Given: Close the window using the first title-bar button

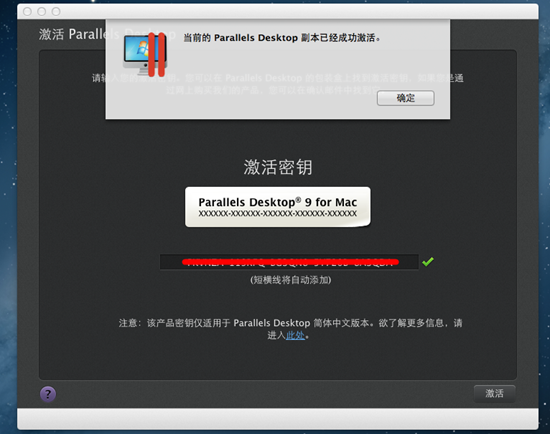Looking at the screenshot, I should (27, 12).
